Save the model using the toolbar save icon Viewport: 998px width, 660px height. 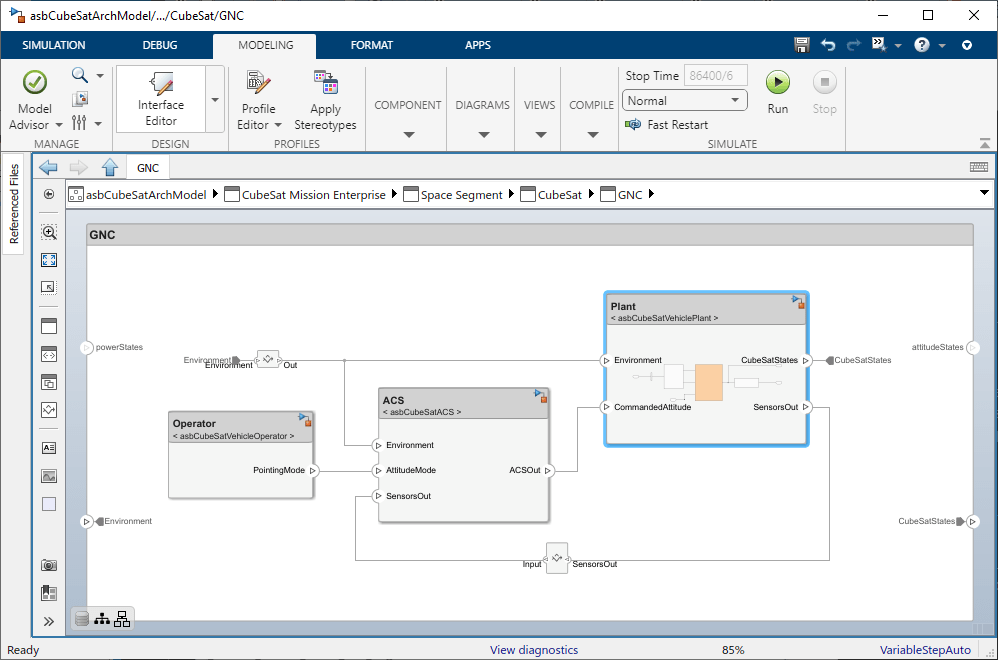(x=801, y=45)
